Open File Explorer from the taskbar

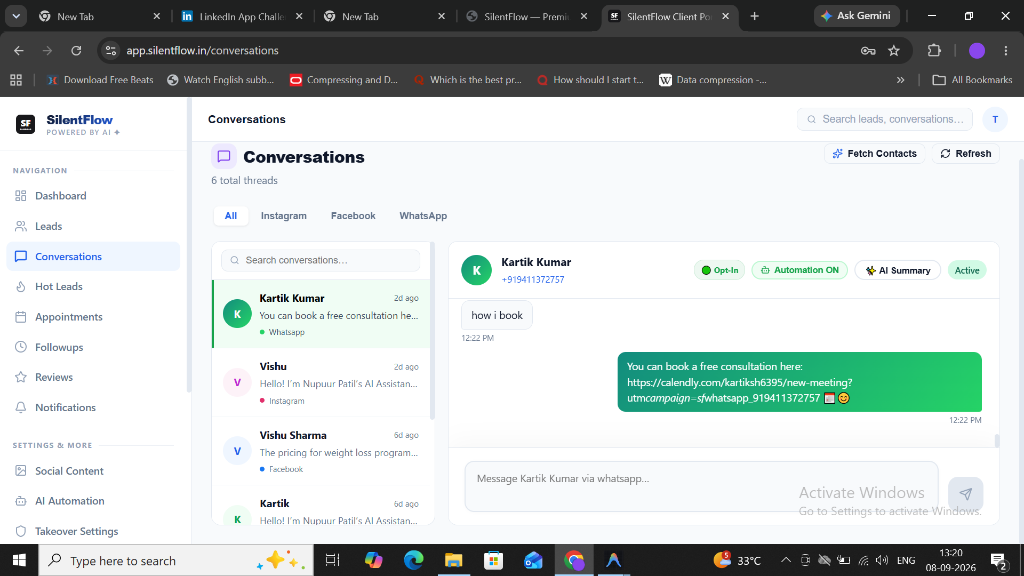click(x=453, y=560)
